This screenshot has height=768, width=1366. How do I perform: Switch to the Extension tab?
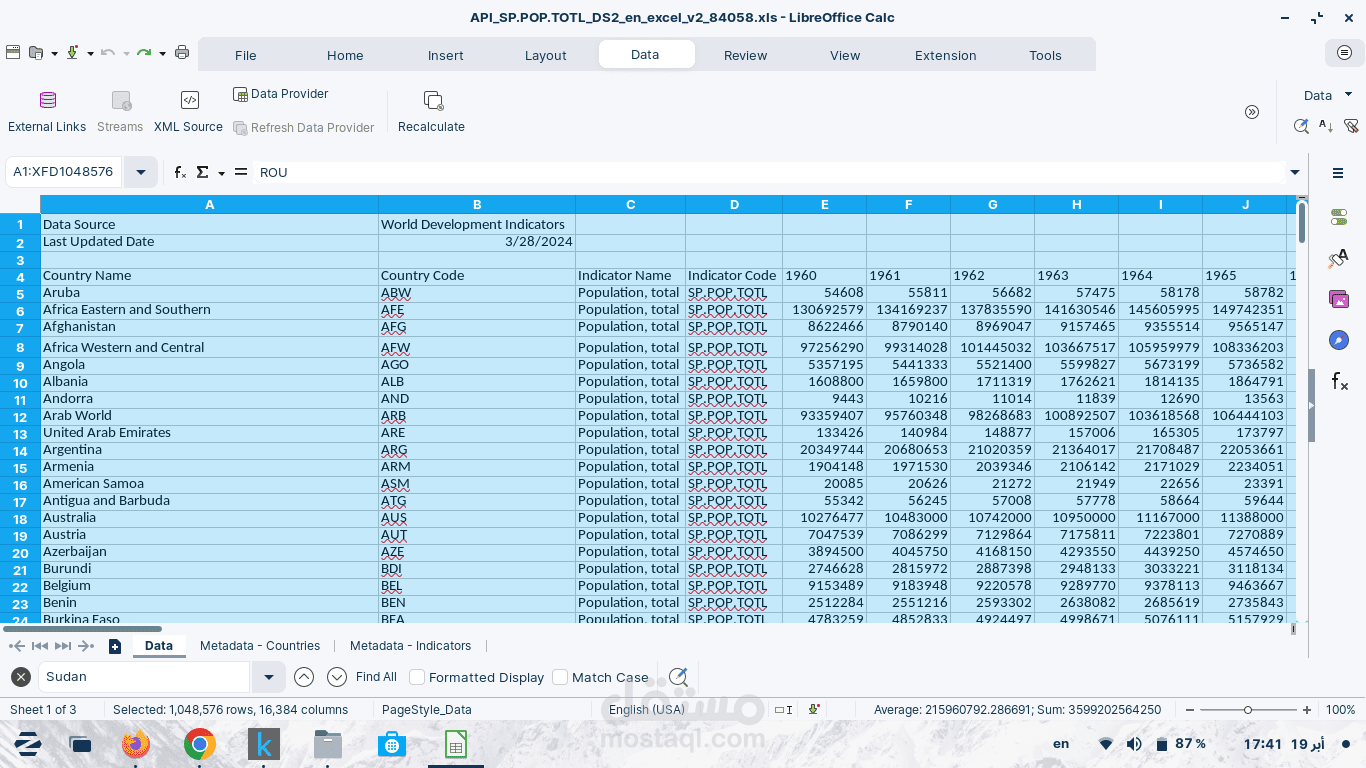tap(946, 55)
